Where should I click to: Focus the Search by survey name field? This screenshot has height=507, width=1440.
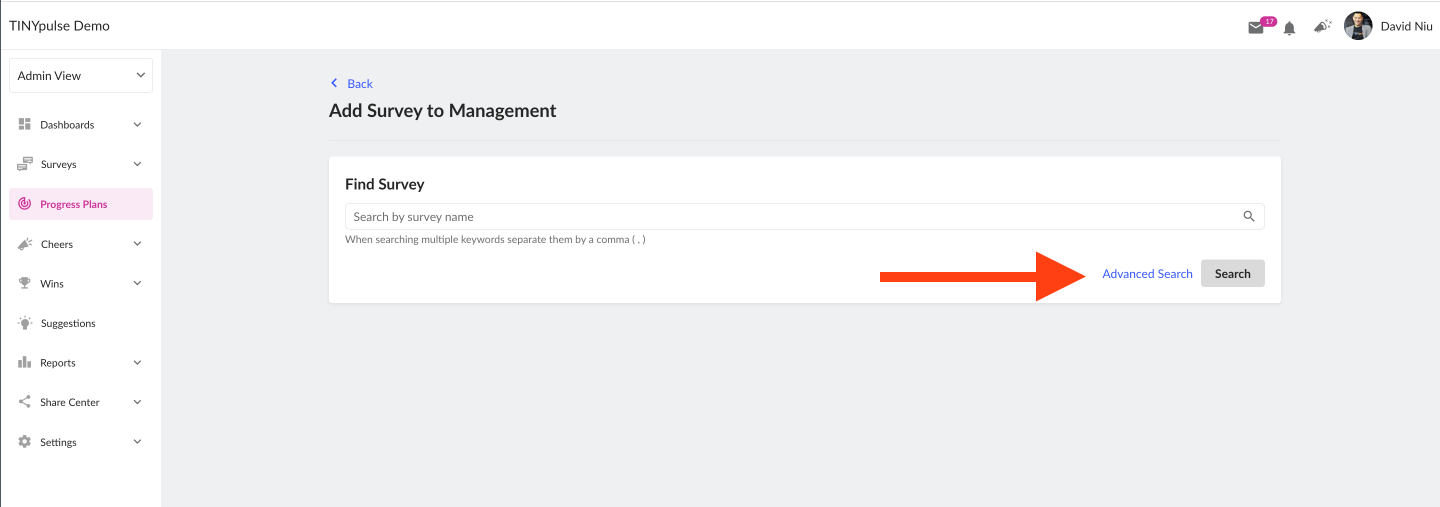point(804,216)
